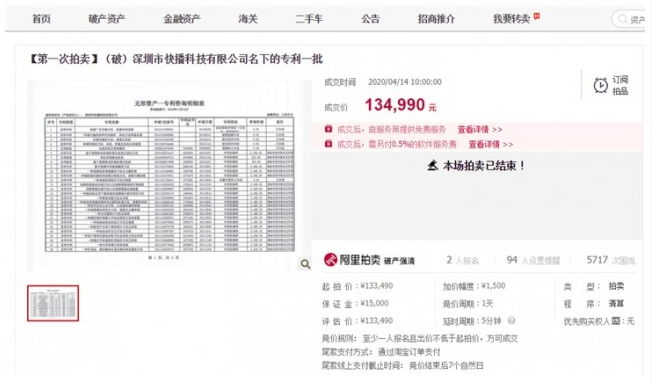Open the main patent list image
The image size is (652, 384).
point(169,176)
